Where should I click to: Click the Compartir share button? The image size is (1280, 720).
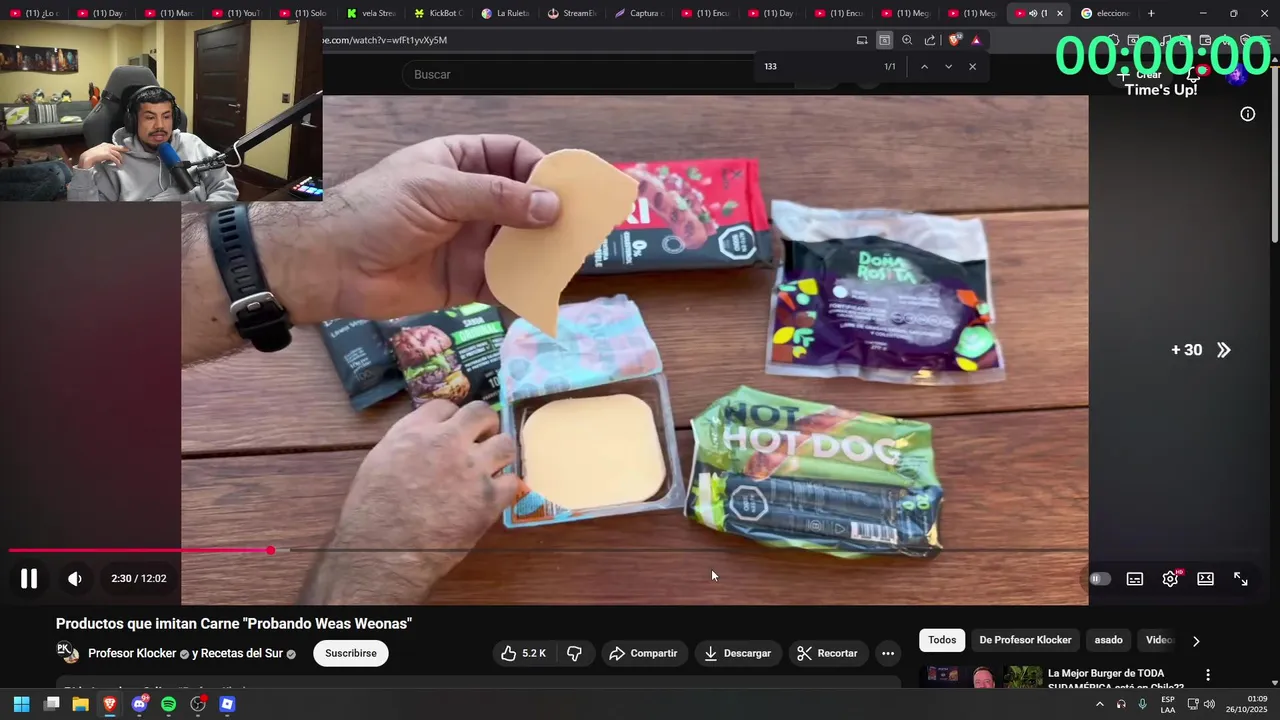point(643,653)
